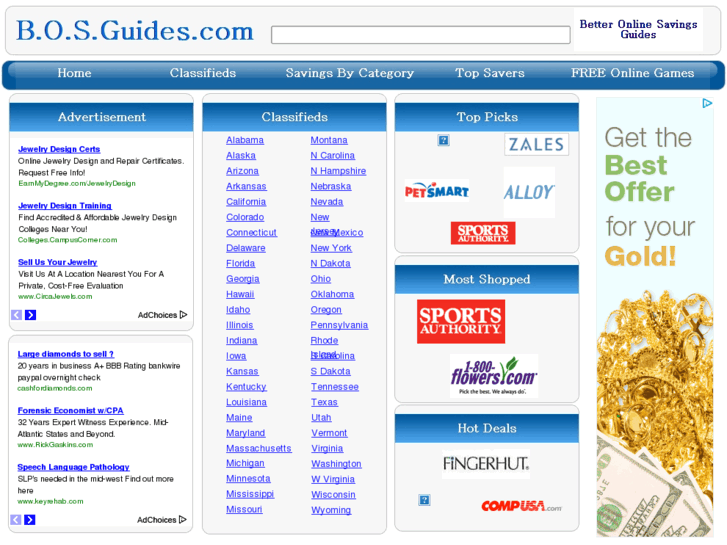727x545 pixels.
Task: Open Wisconsin classifieds link
Action: click(333, 494)
